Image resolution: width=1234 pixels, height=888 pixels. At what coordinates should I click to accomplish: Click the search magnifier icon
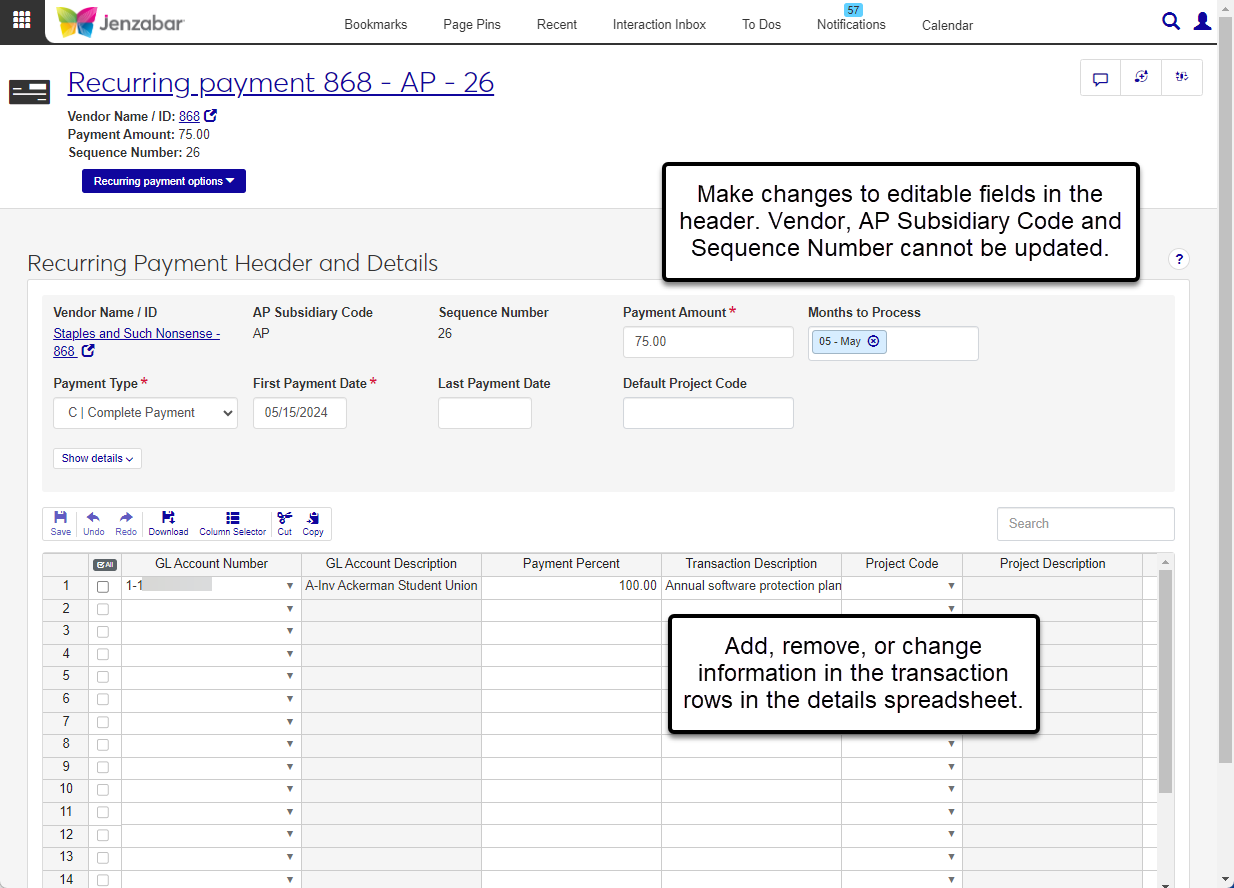point(1170,21)
